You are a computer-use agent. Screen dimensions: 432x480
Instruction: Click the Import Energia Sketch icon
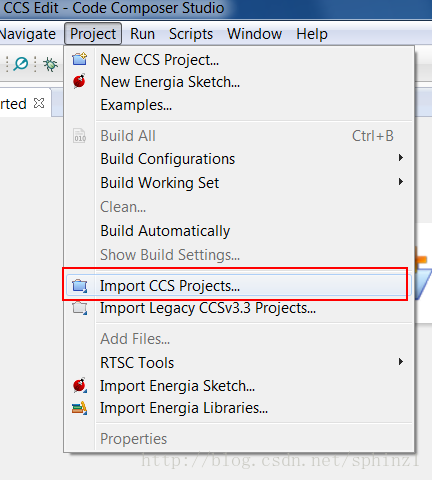coord(80,385)
